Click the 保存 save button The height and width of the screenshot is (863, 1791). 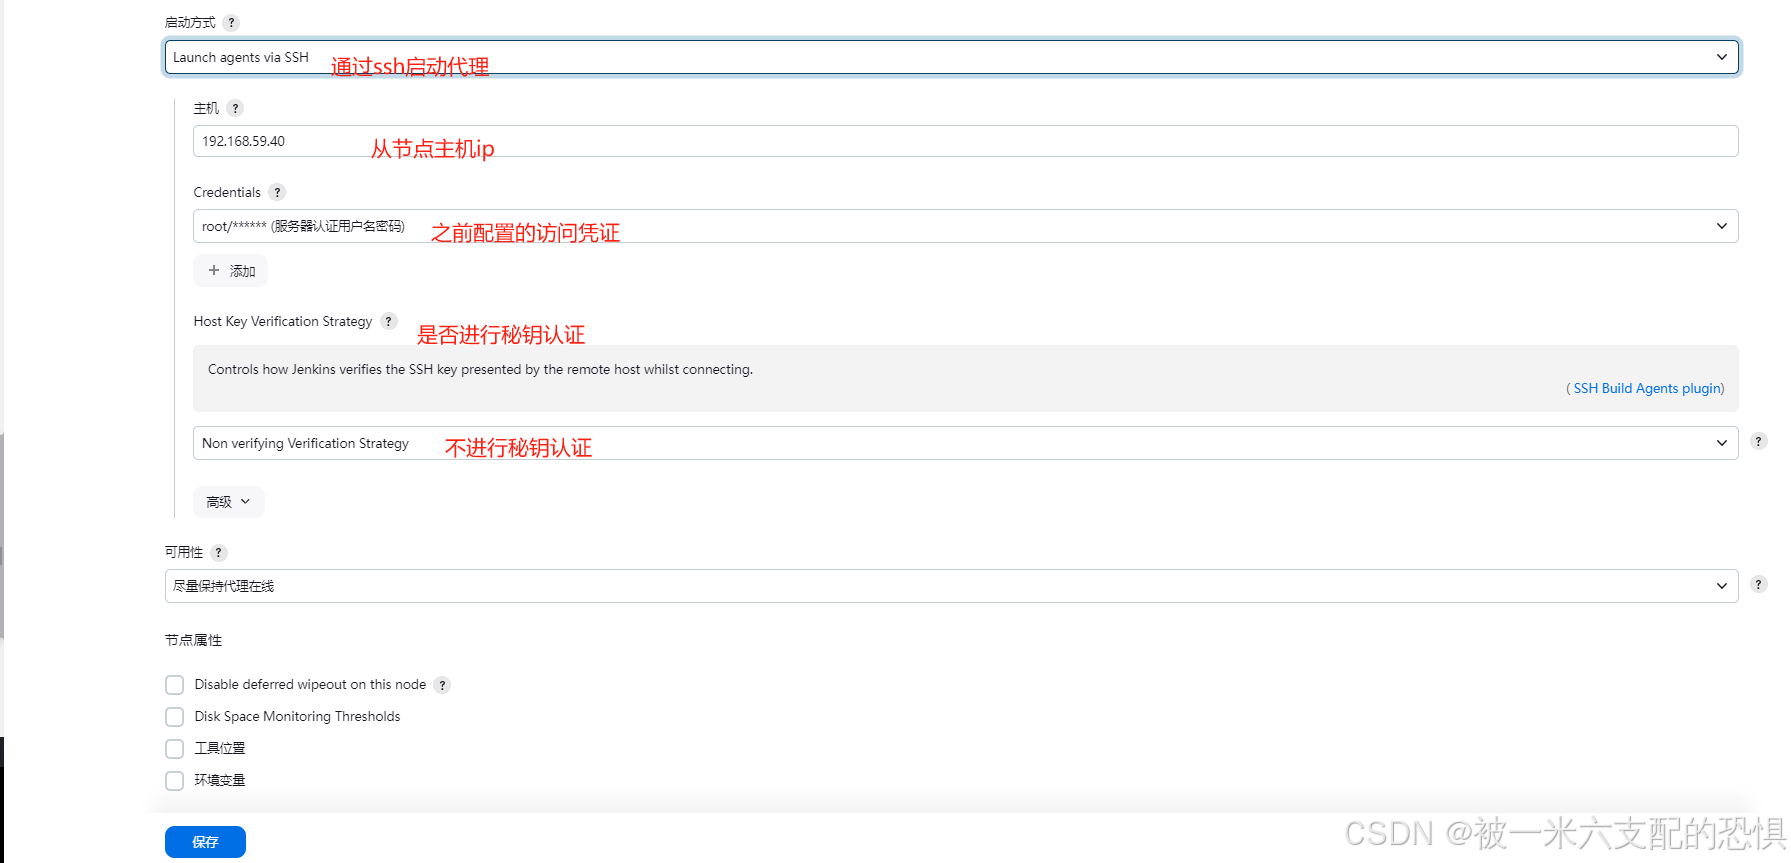(205, 842)
